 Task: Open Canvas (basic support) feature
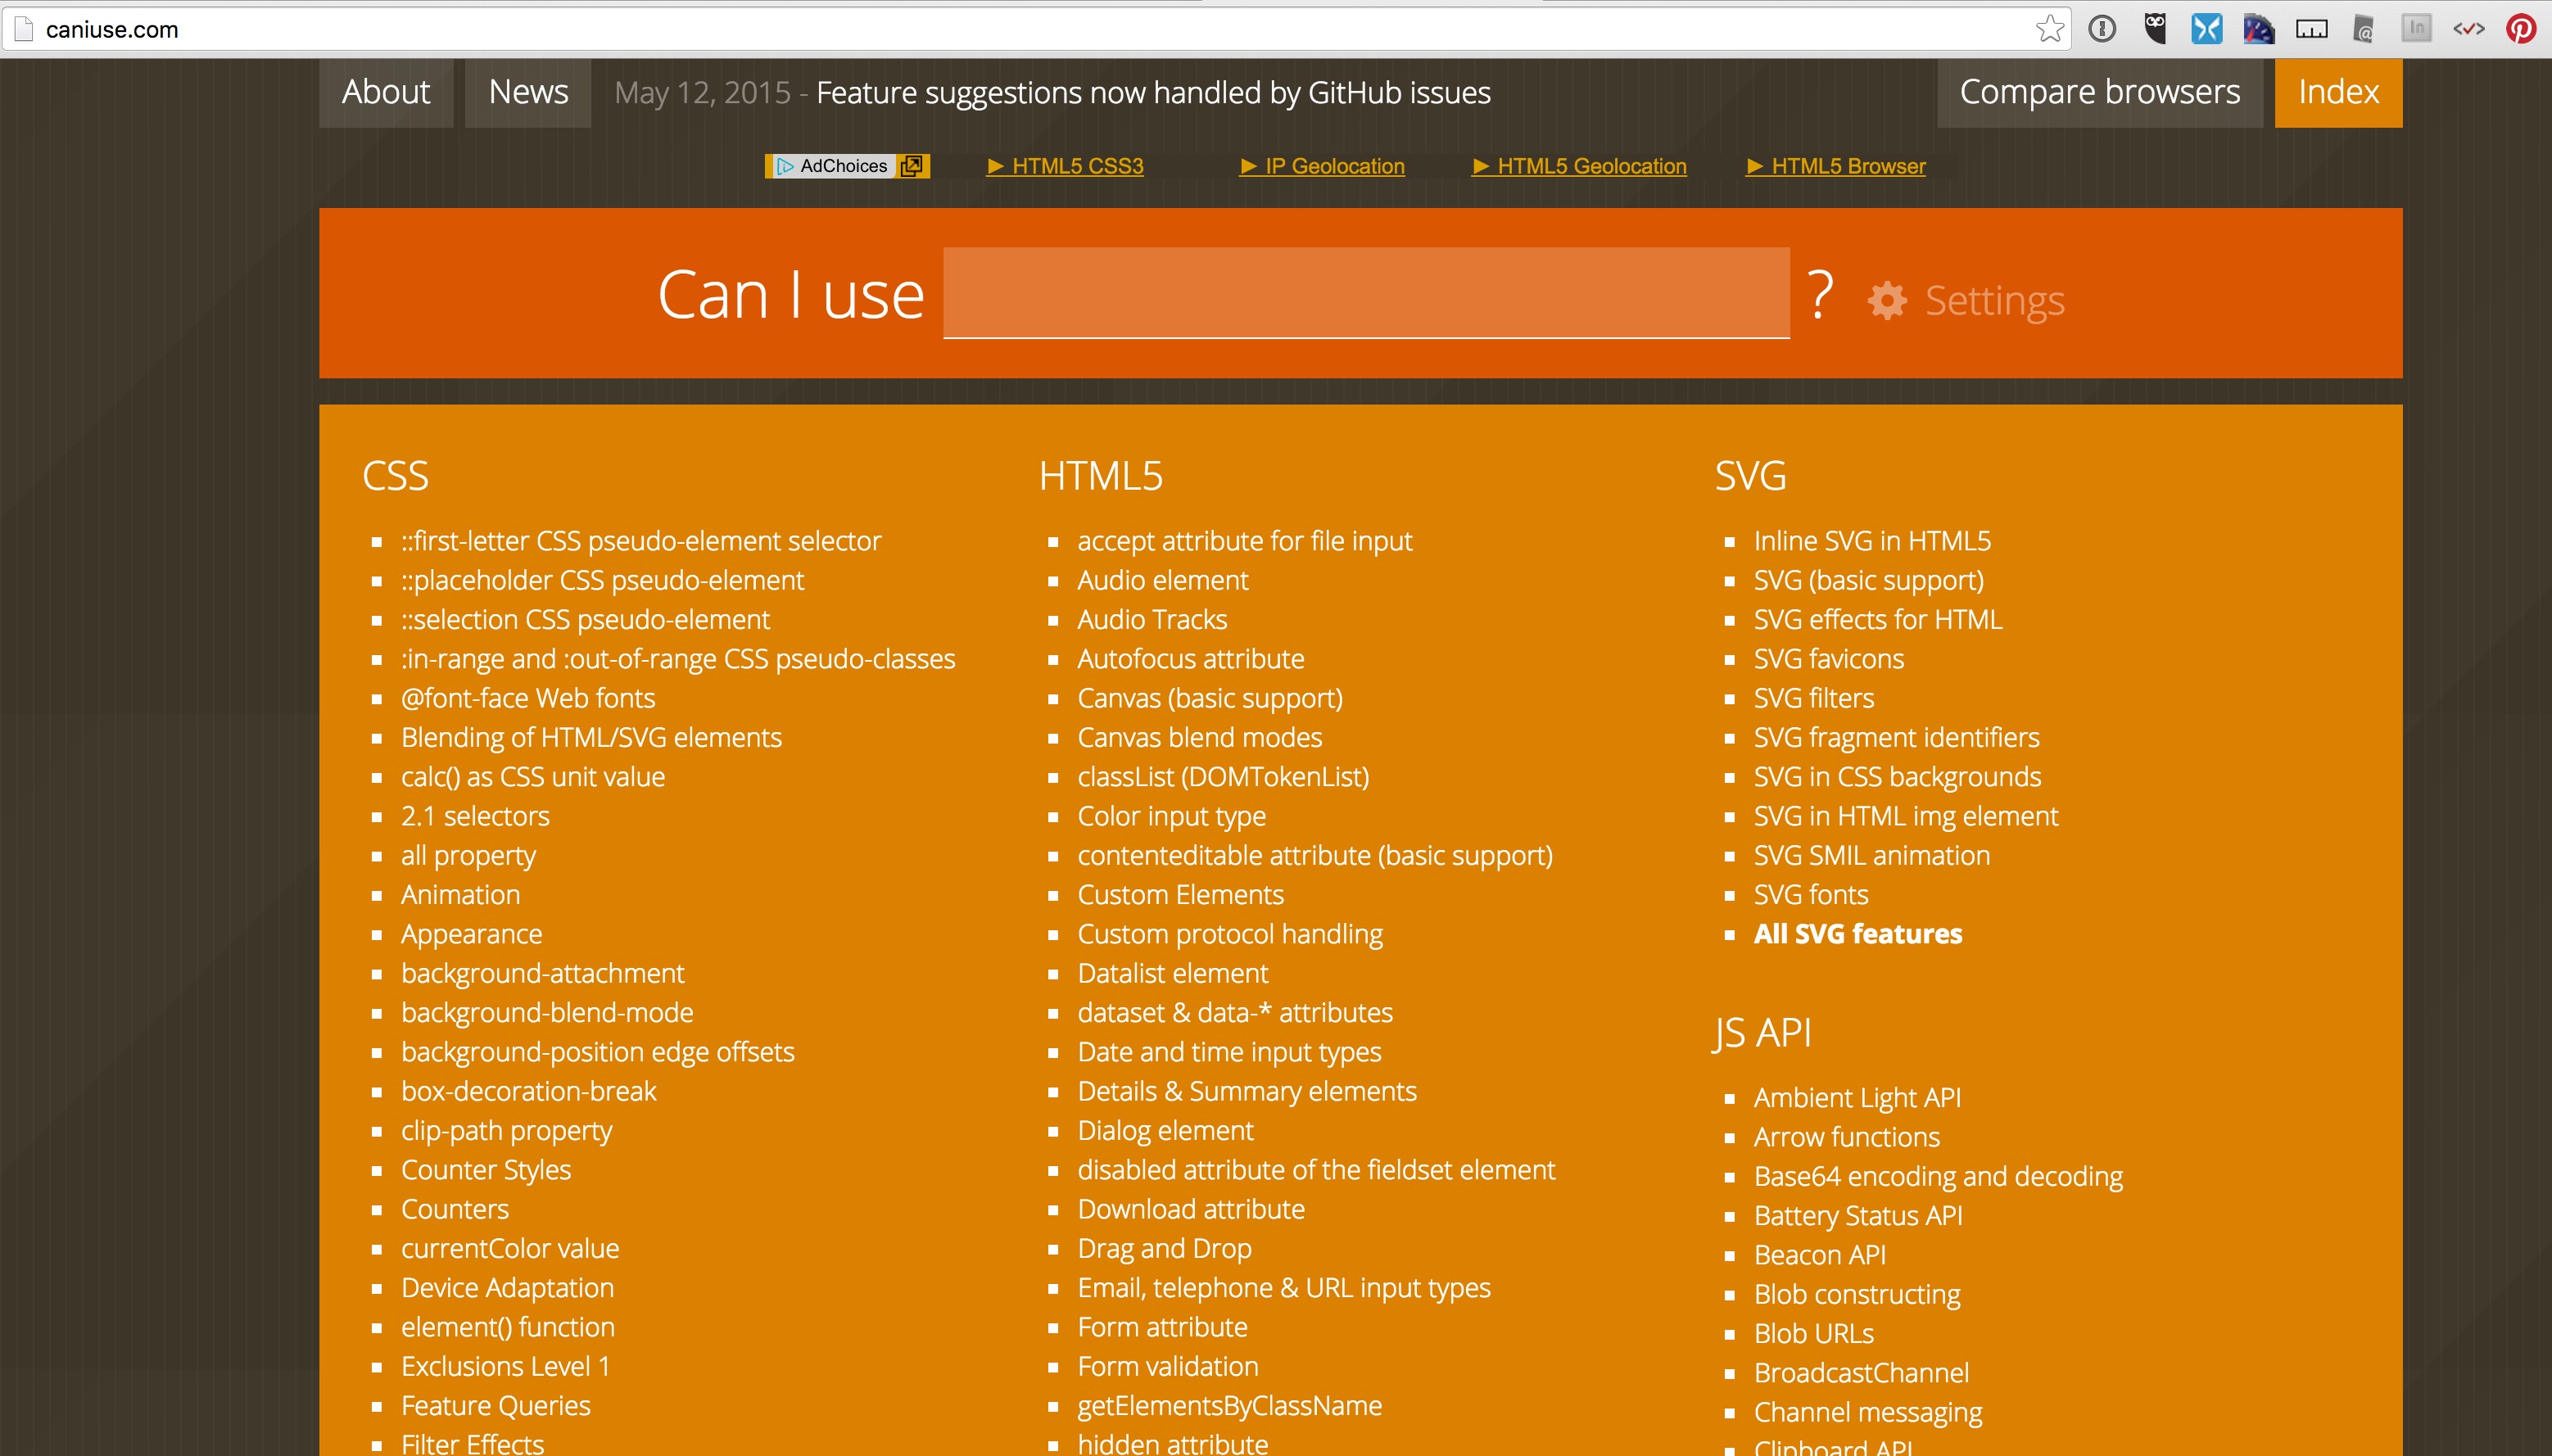point(1210,698)
